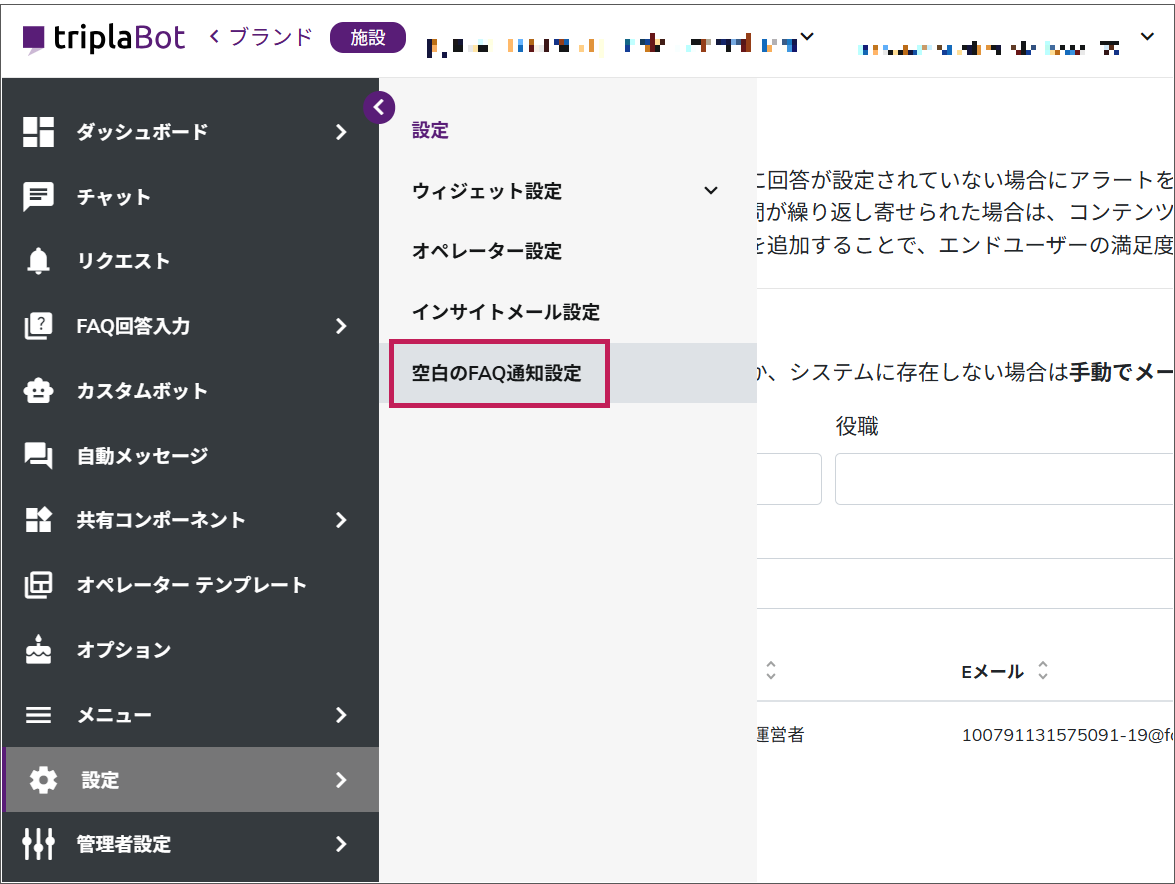The image size is (1175, 884).
Task: Open オペレーター設定 submenu entry
Action: click(487, 252)
